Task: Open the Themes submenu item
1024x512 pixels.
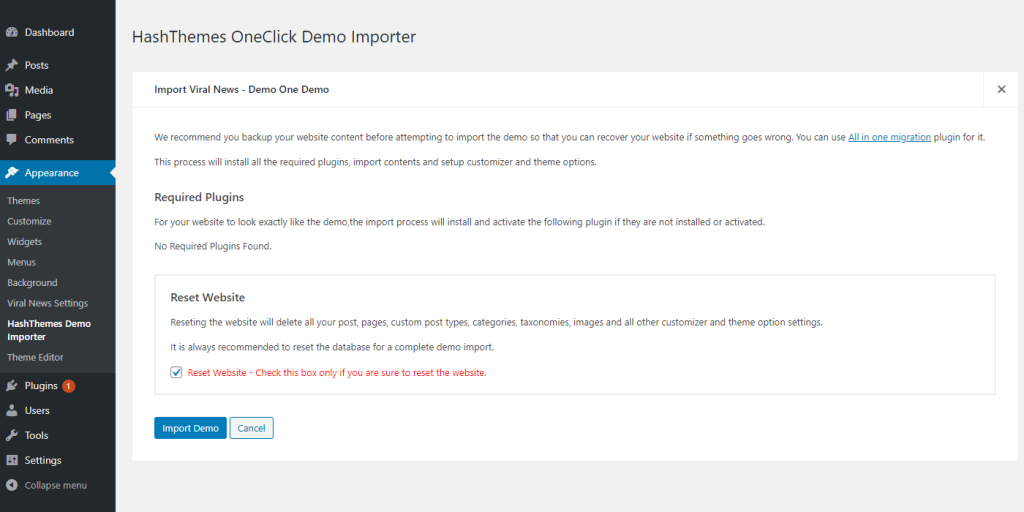Action: coord(24,200)
